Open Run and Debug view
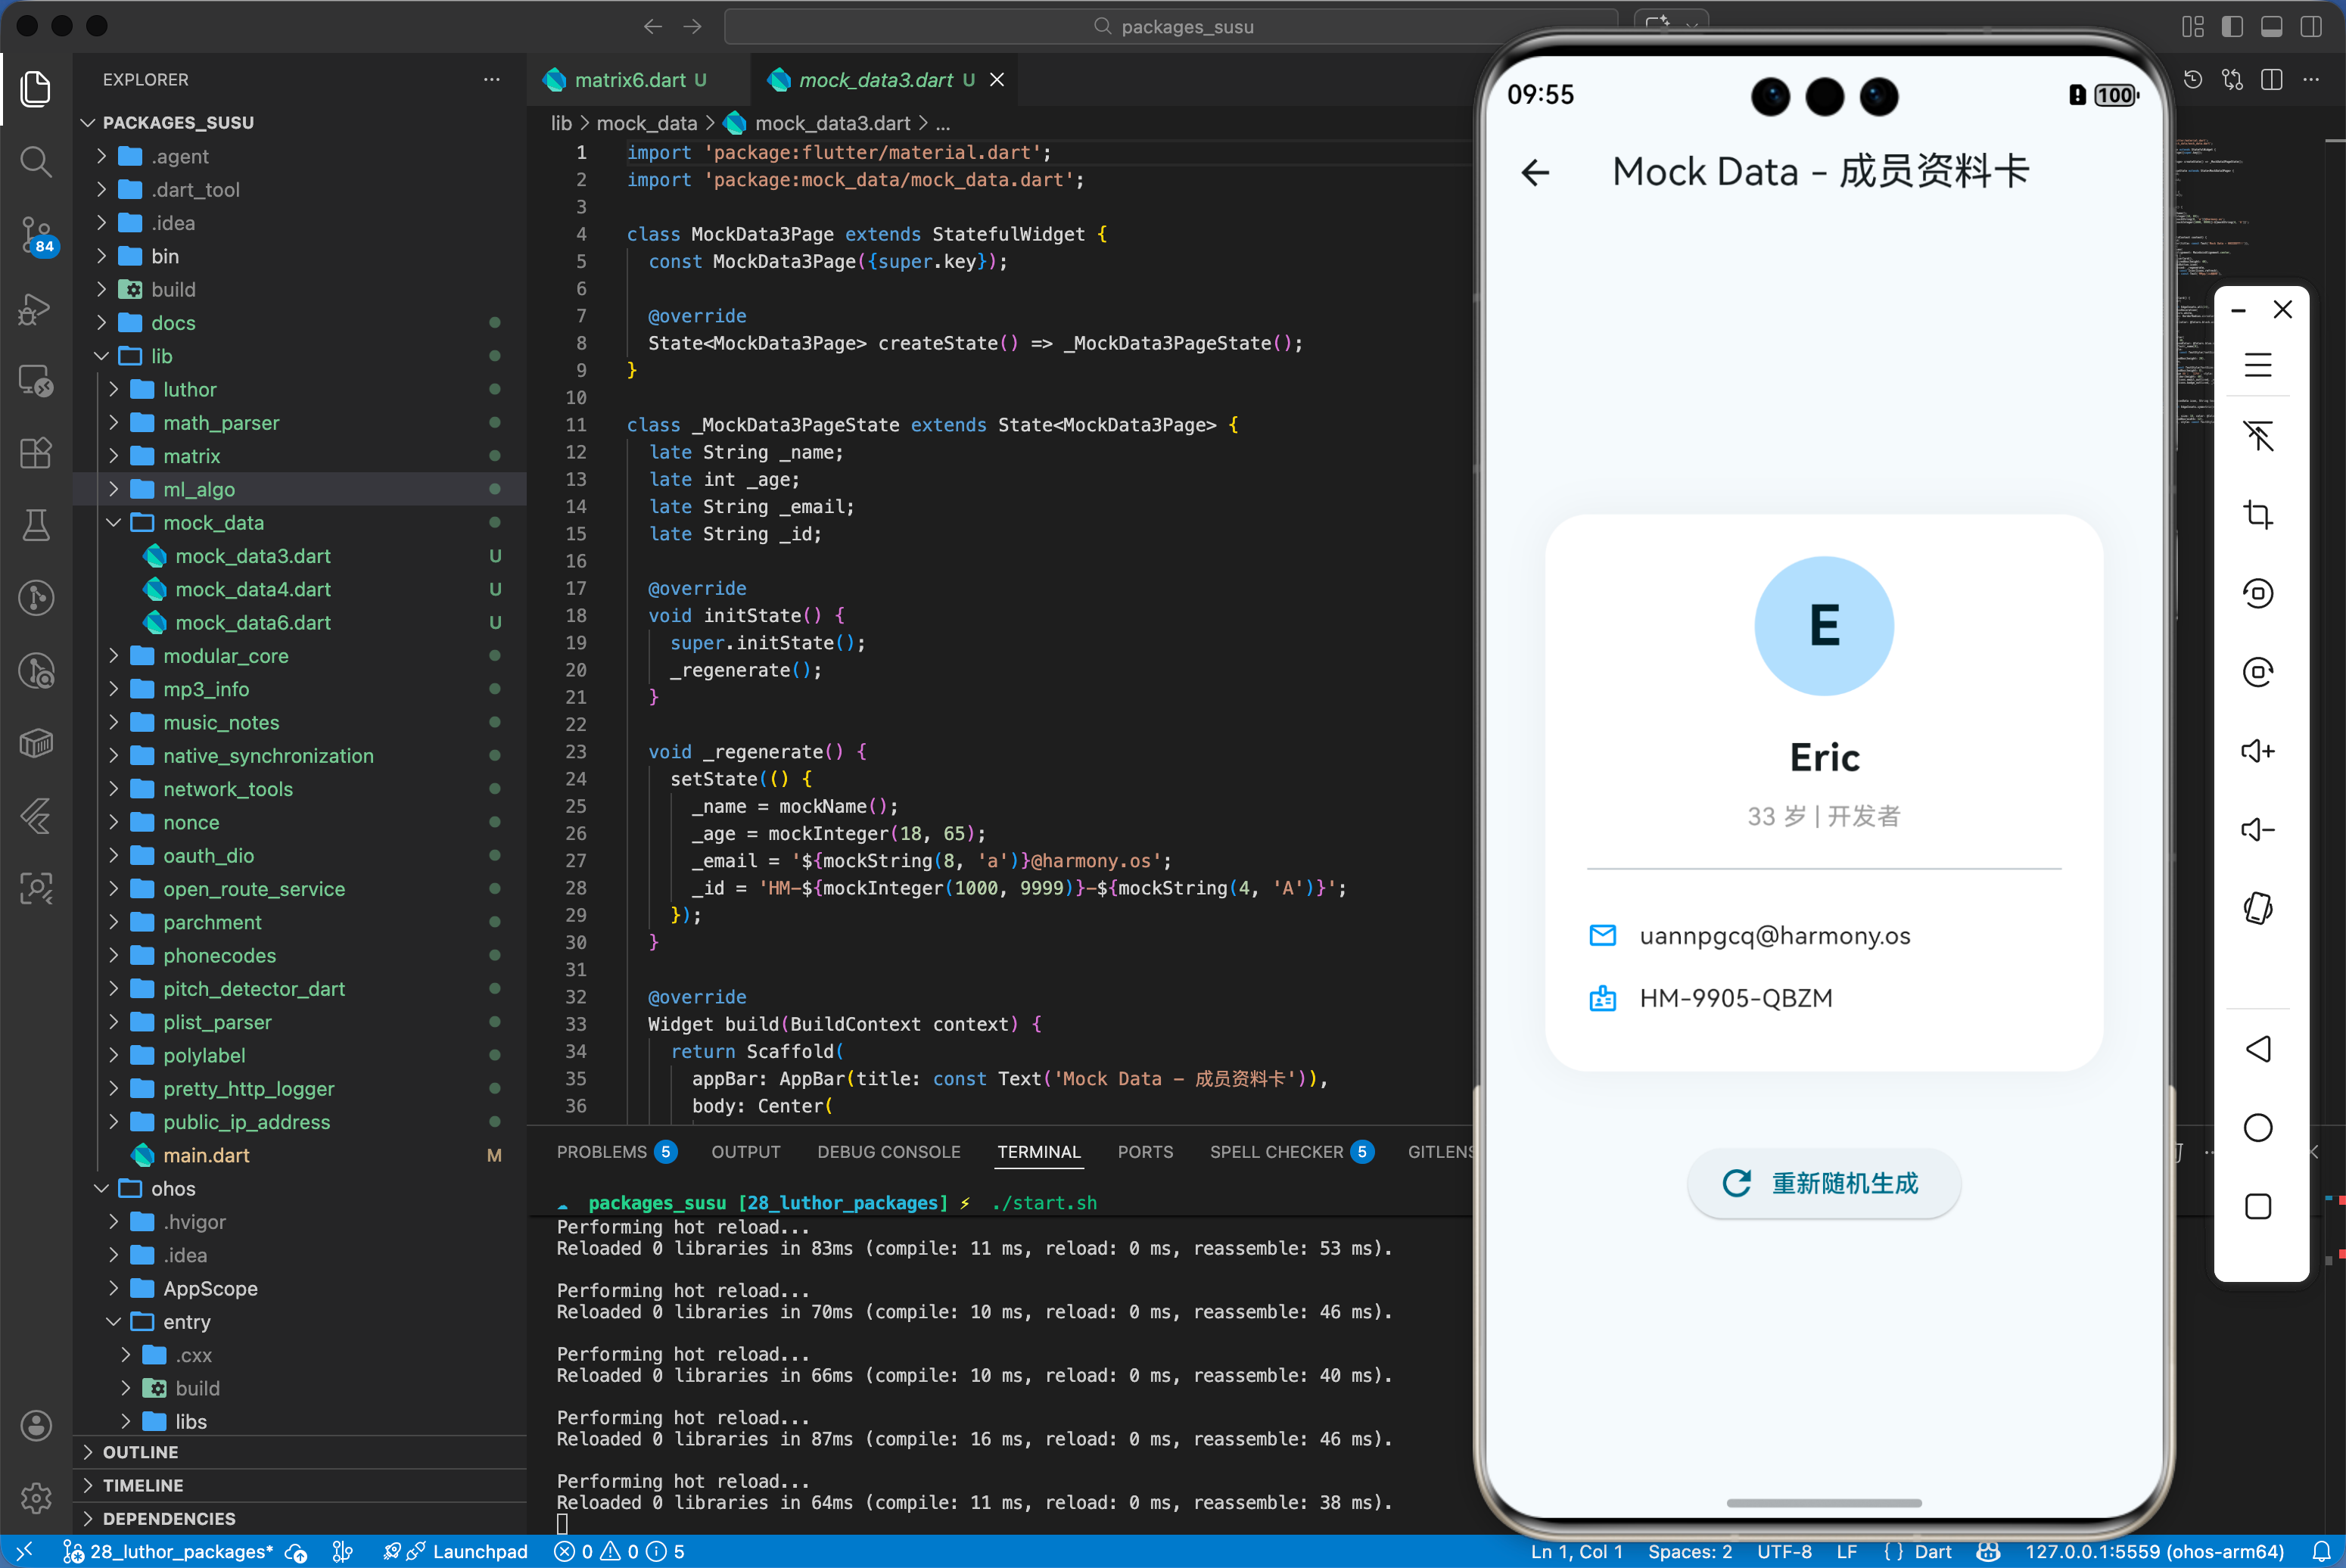The height and width of the screenshot is (1568, 2346). (36, 309)
